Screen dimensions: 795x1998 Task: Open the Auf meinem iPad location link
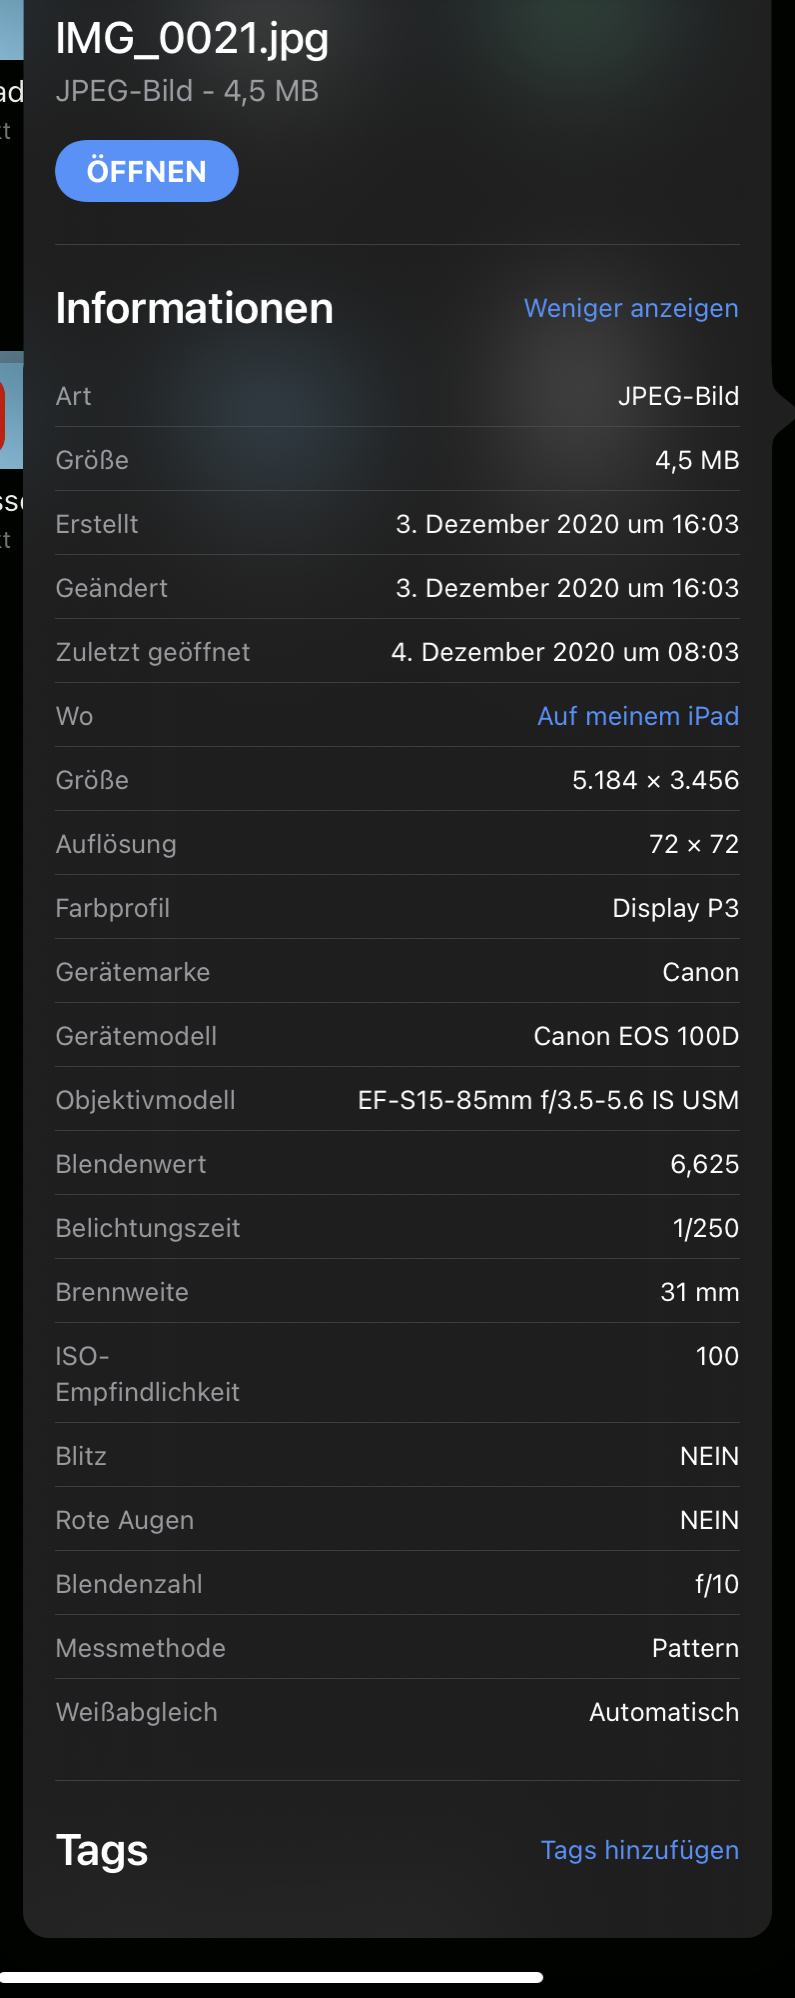coord(638,716)
